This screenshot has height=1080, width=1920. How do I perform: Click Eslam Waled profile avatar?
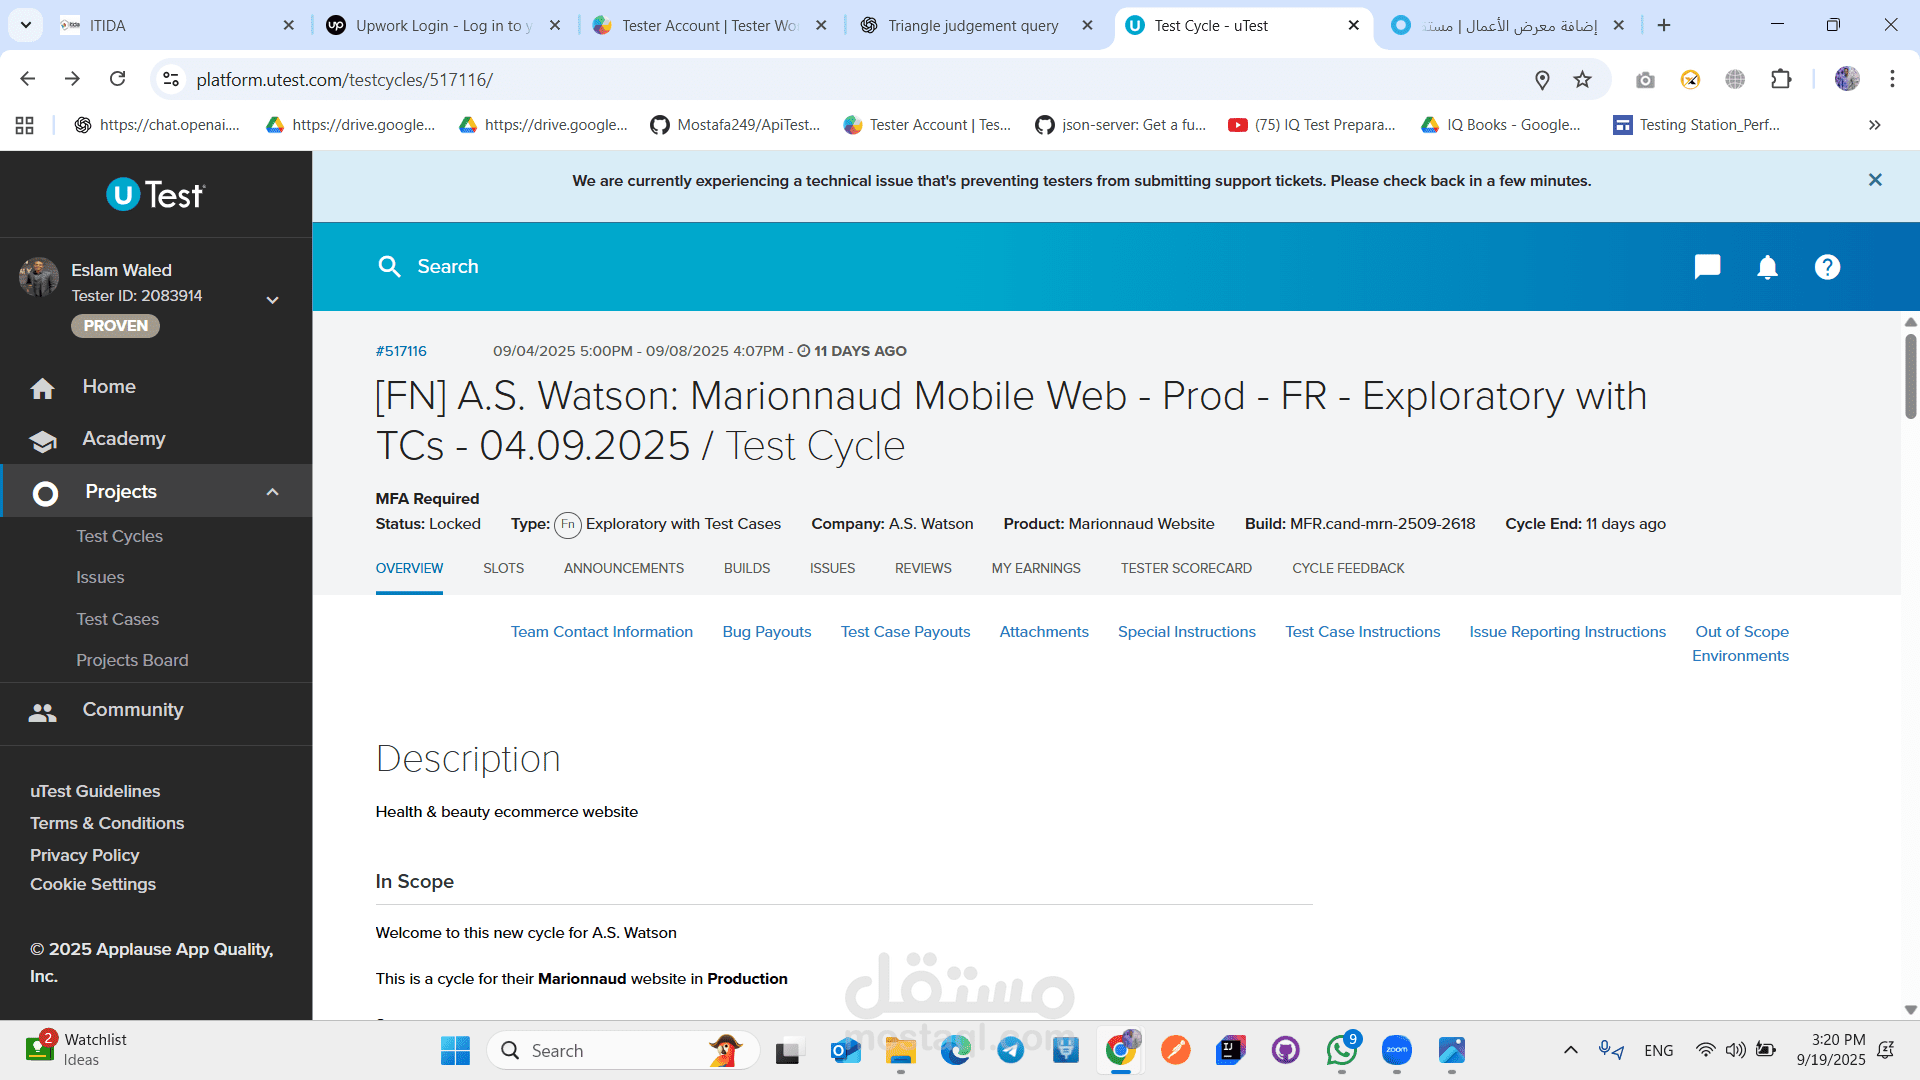(x=39, y=277)
